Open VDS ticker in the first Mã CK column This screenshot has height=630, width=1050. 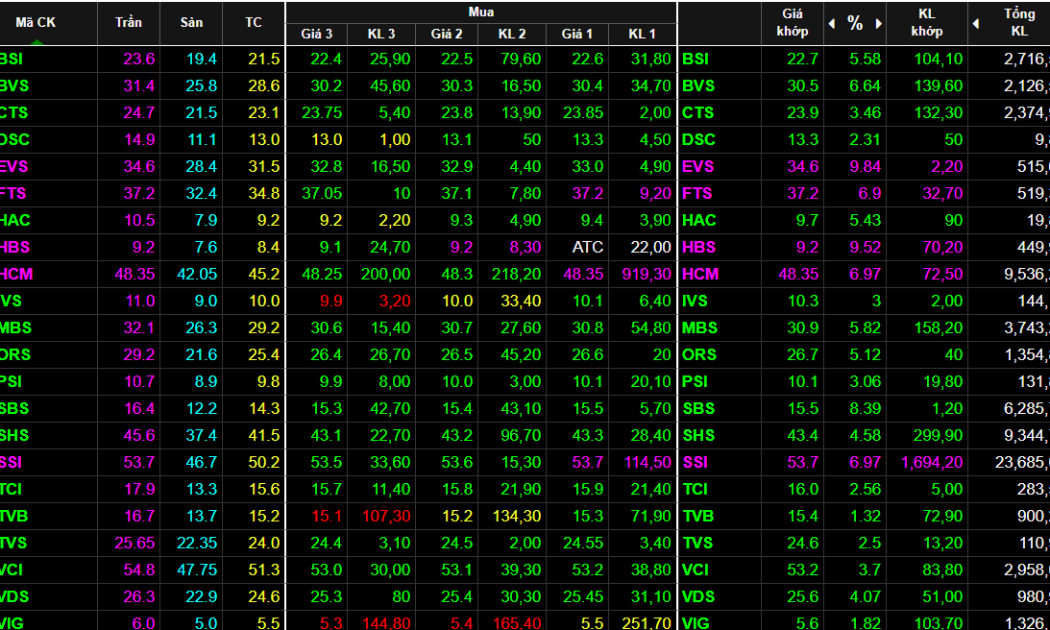[14, 597]
